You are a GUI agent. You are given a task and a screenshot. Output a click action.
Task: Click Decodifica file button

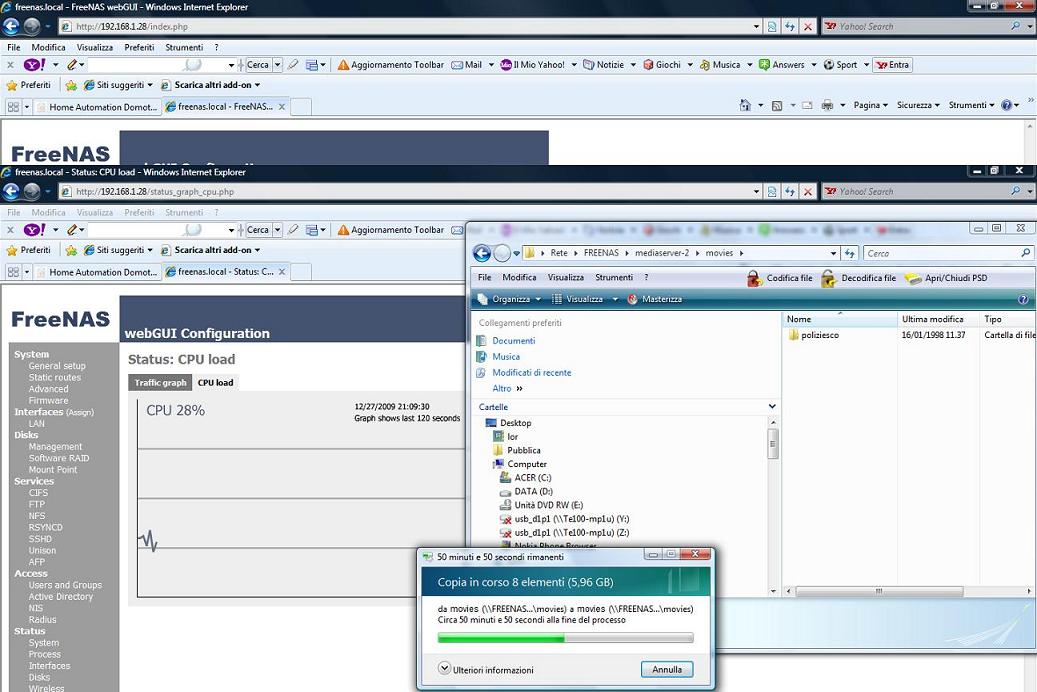click(858, 278)
